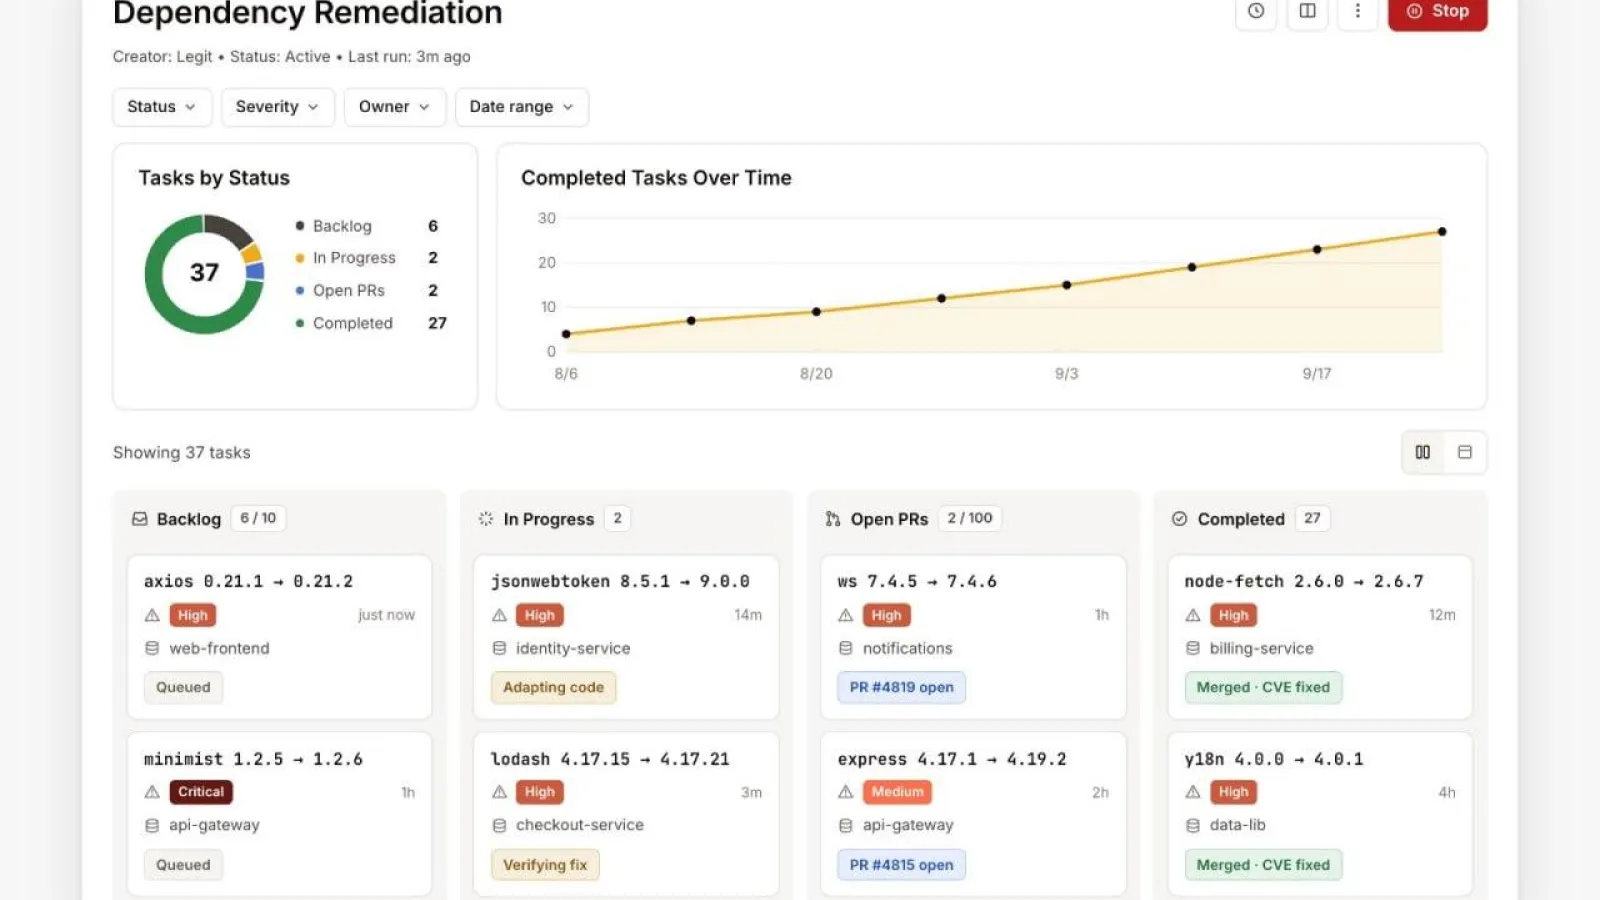
Task: Click repository icon beside billing-service
Action: pyautogui.click(x=1193, y=648)
